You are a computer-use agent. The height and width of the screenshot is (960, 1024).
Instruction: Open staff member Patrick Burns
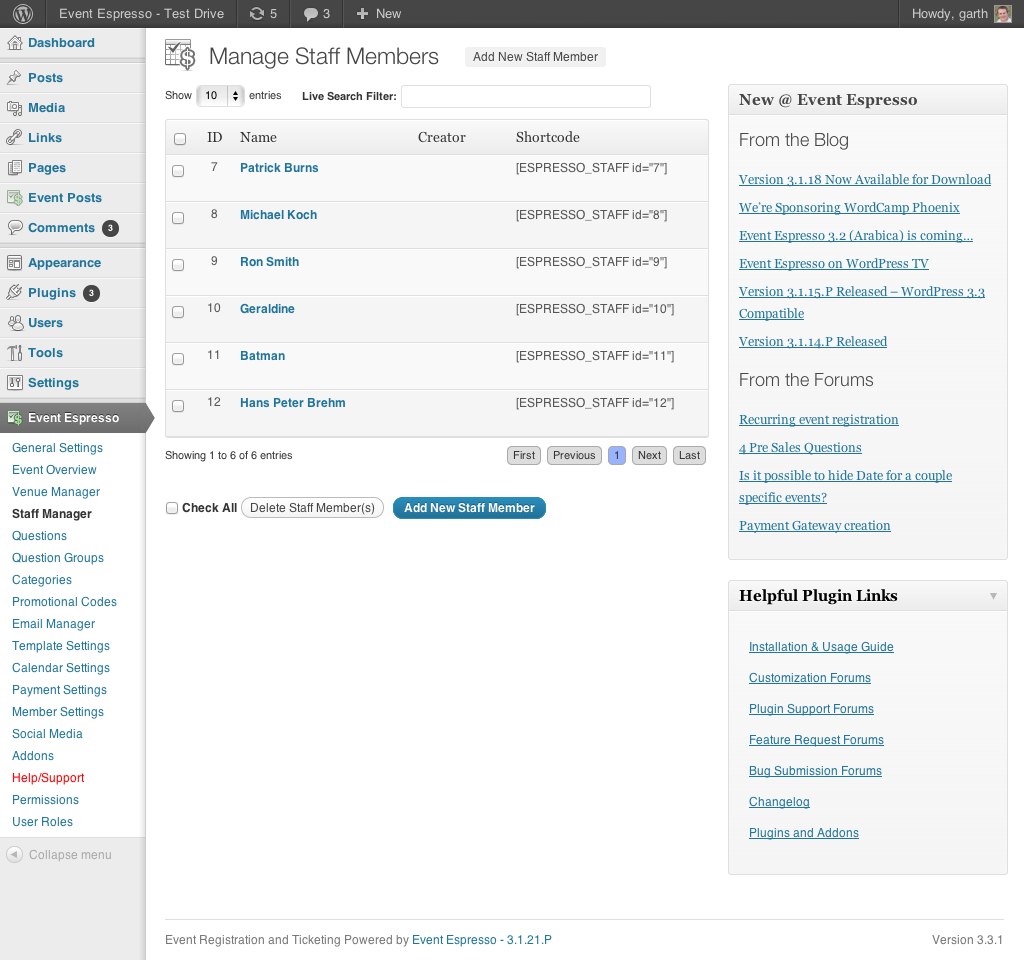click(279, 168)
